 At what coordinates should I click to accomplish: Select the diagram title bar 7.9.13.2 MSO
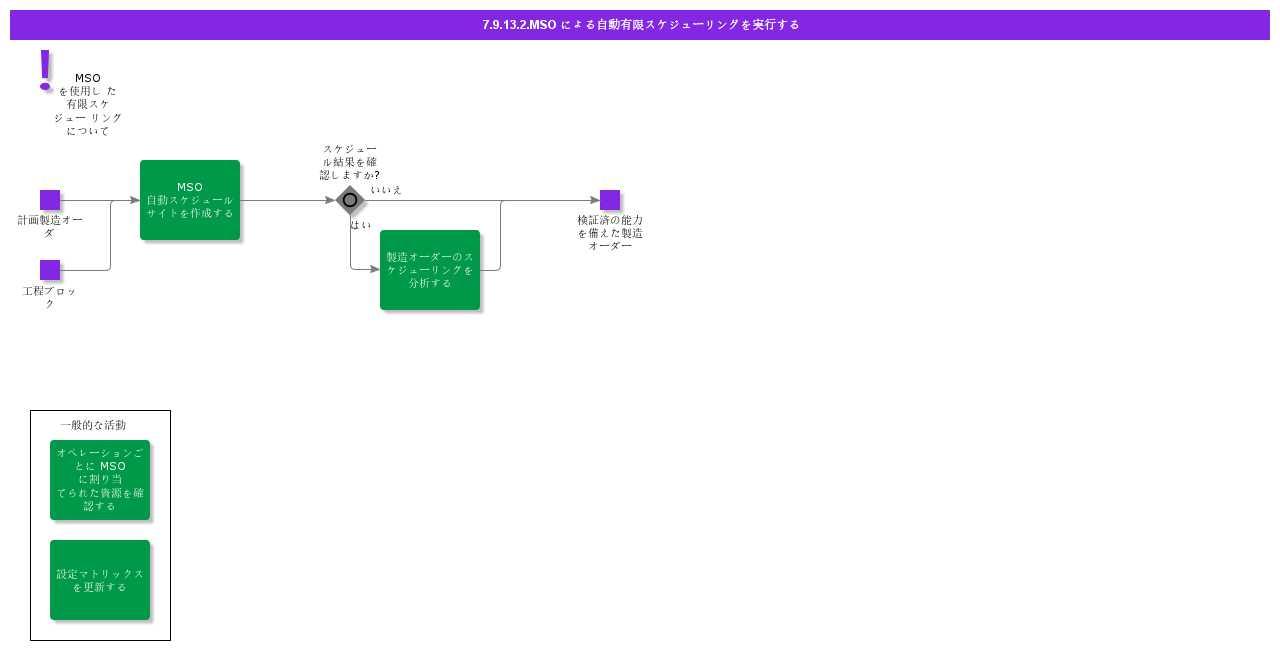[640, 24]
